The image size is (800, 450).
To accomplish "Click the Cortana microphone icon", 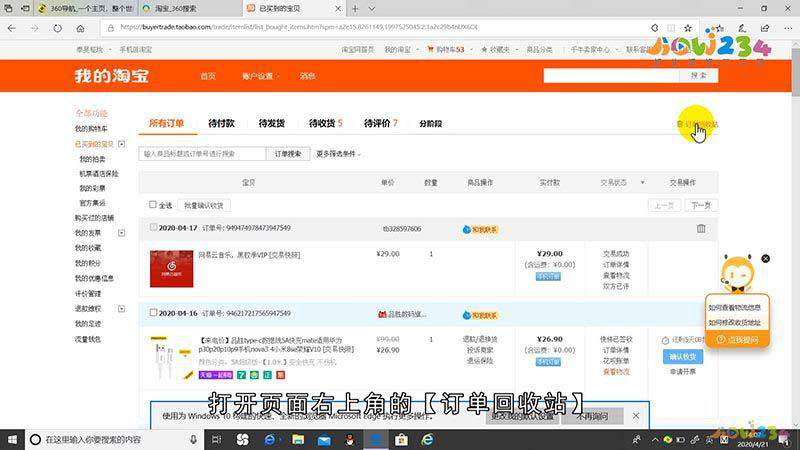I will (x=193, y=439).
